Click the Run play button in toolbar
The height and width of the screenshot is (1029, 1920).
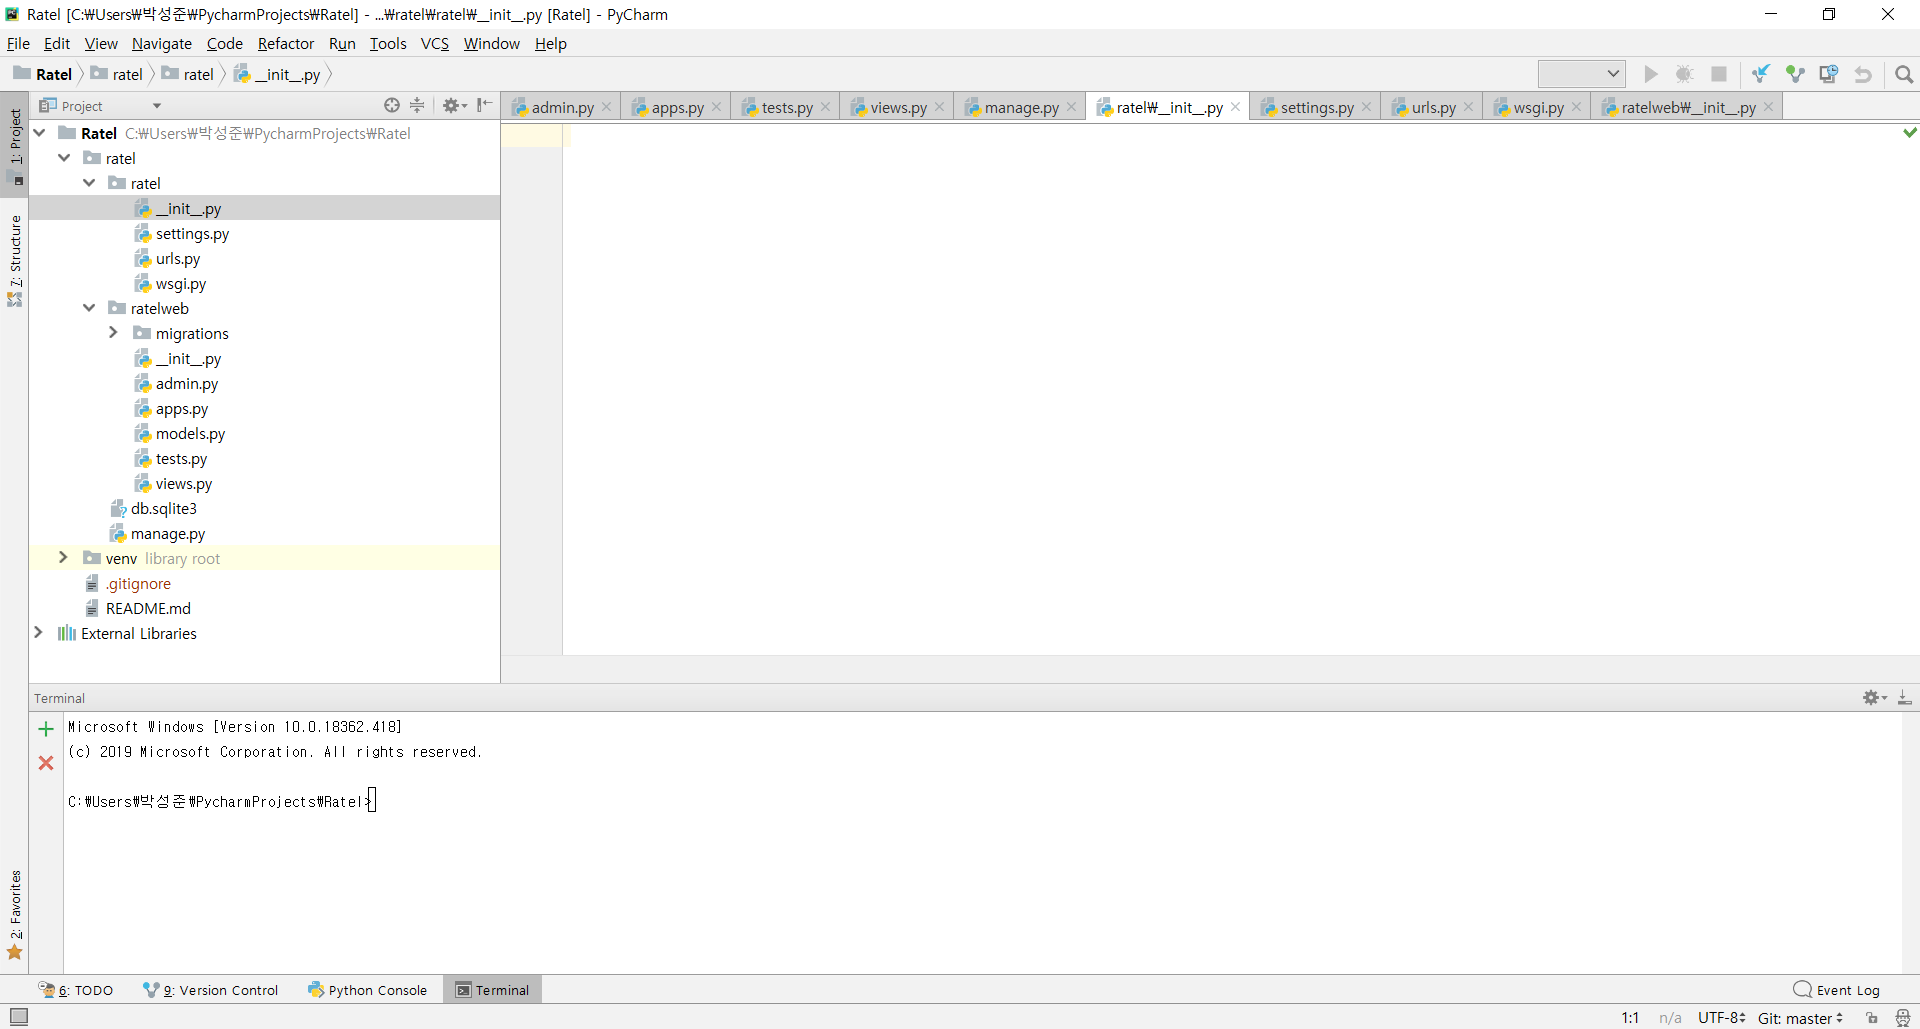(1650, 74)
